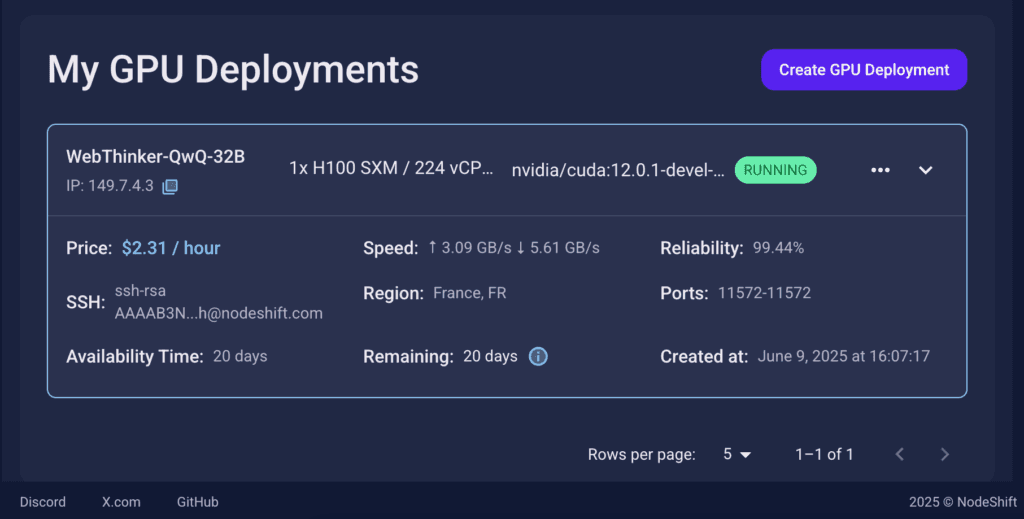Click the Remaining time info icon
Screen dimensions: 1024x519
click(x=538, y=356)
